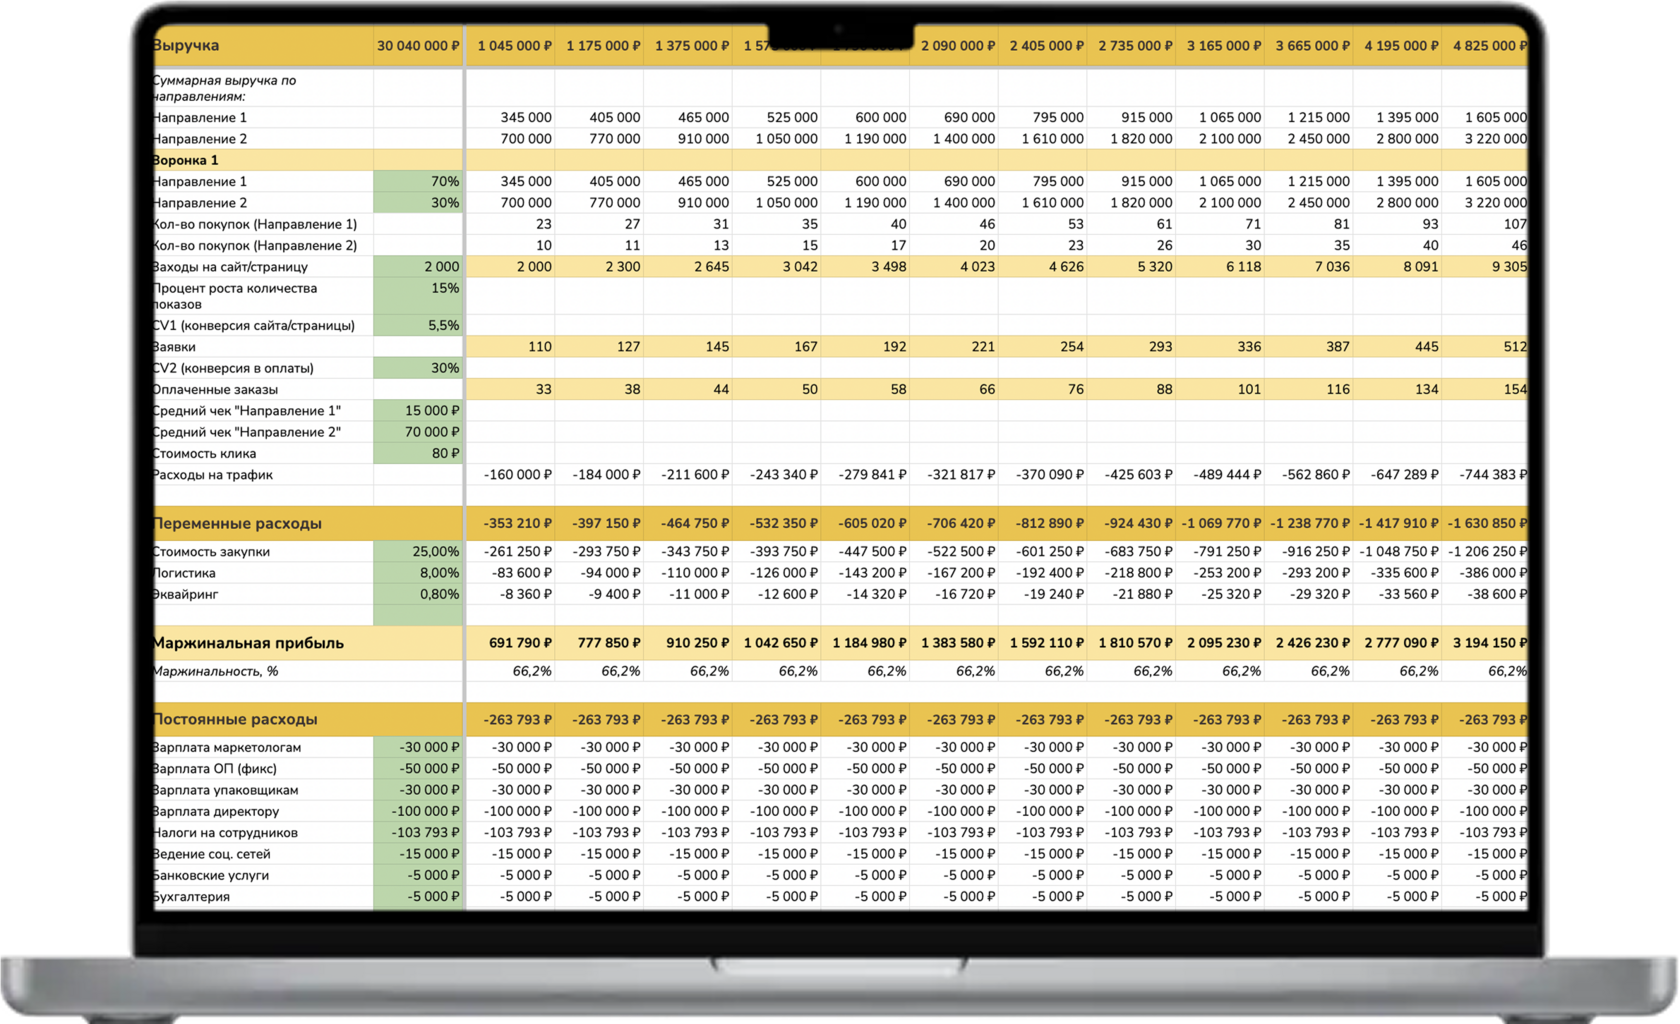The width and height of the screenshot is (1680, 1024).
Task: Click the Стоимость клика cell 80 ₽
Action: click(x=418, y=453)
